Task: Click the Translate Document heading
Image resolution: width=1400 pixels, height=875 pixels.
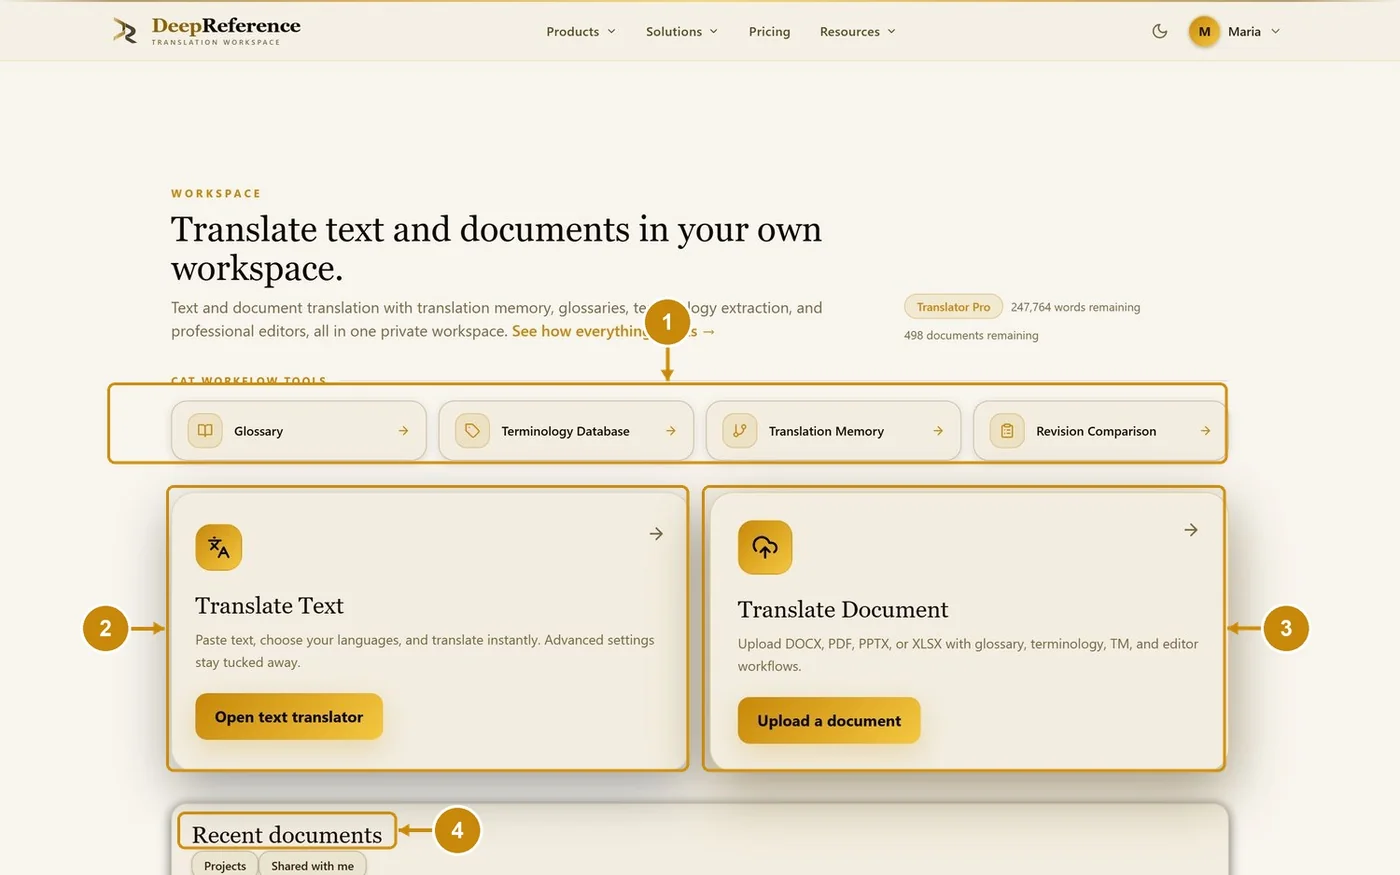Action: (x=843, y=610)
